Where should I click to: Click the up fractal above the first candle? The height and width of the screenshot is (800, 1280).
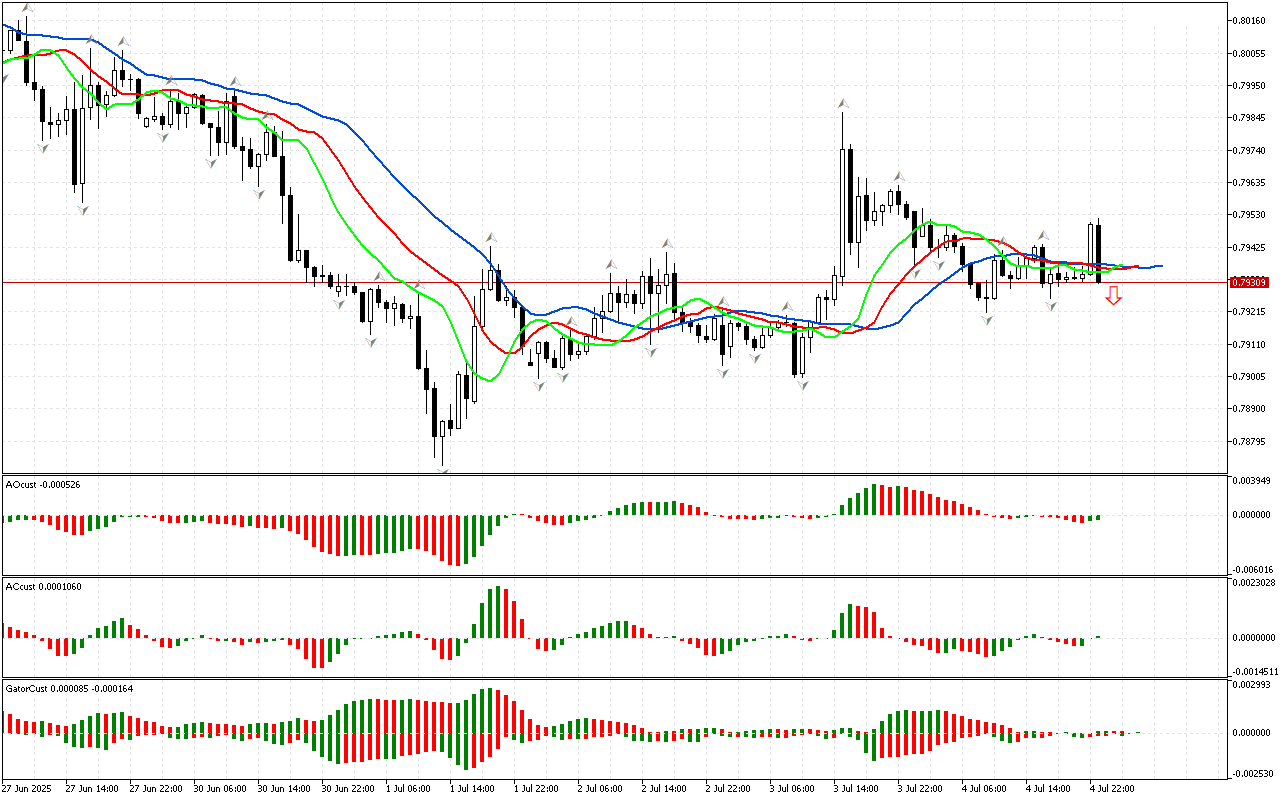click(x=27, y=8)
